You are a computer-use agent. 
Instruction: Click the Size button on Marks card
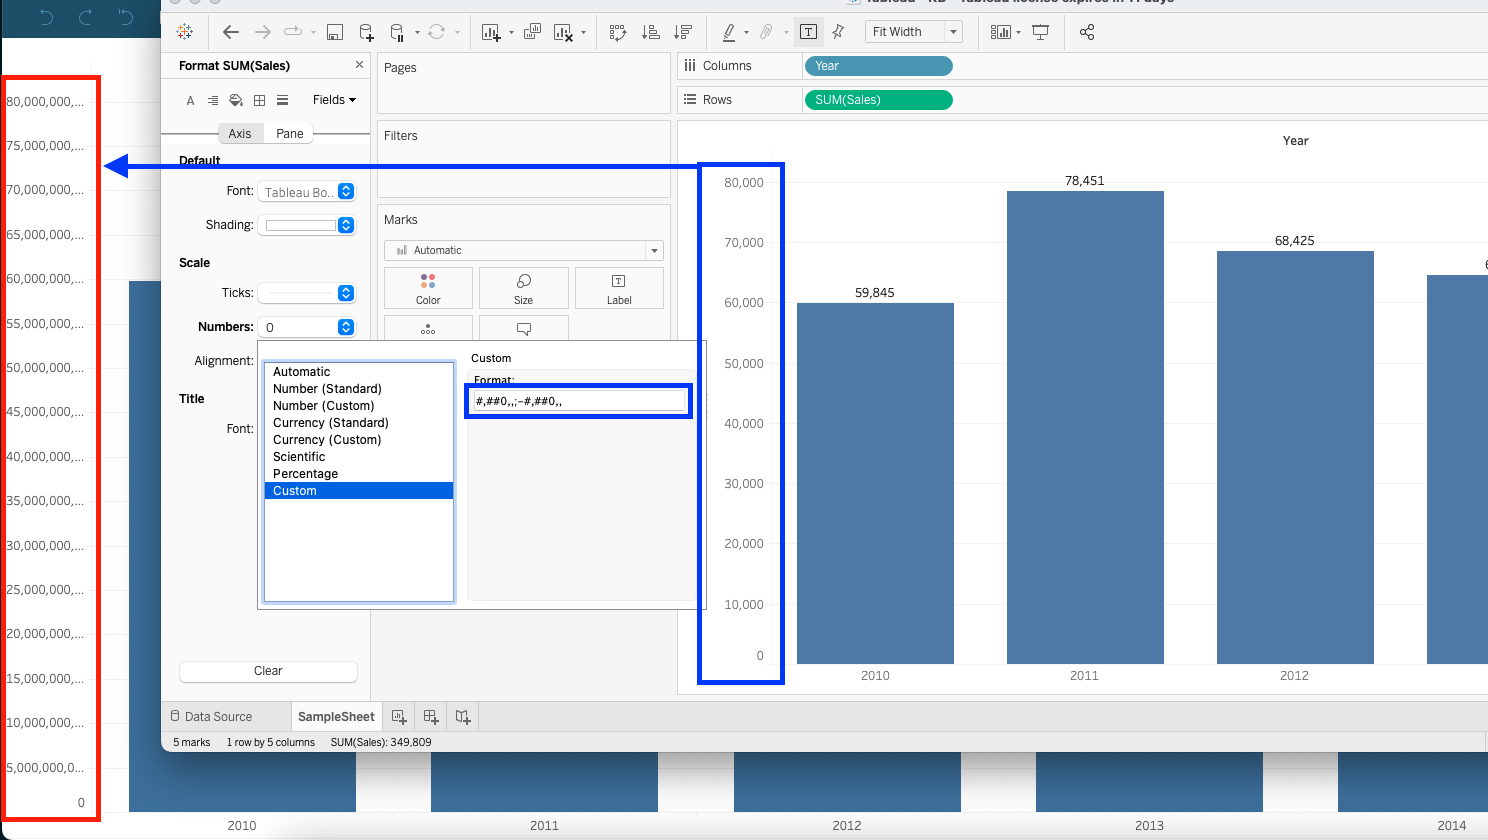[x=523, y=288]
